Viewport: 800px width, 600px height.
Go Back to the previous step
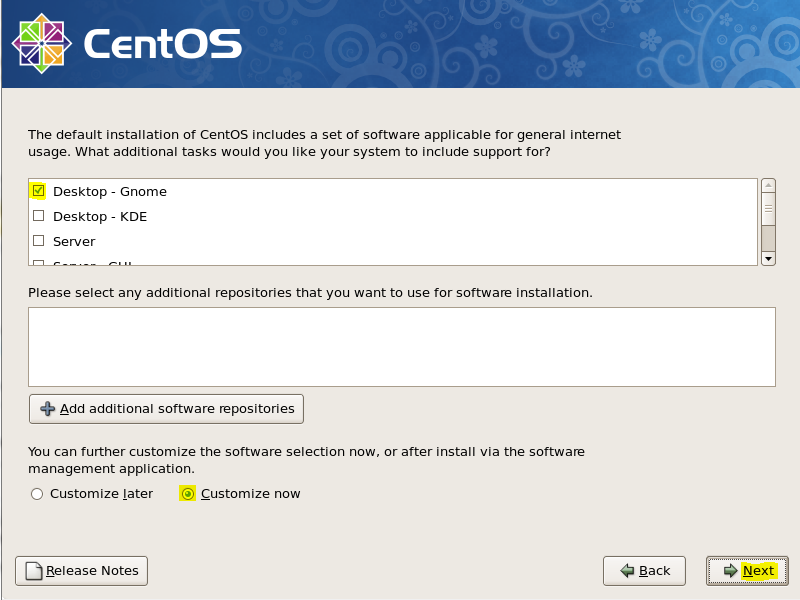pyautogui.click(x=644, y=571)
